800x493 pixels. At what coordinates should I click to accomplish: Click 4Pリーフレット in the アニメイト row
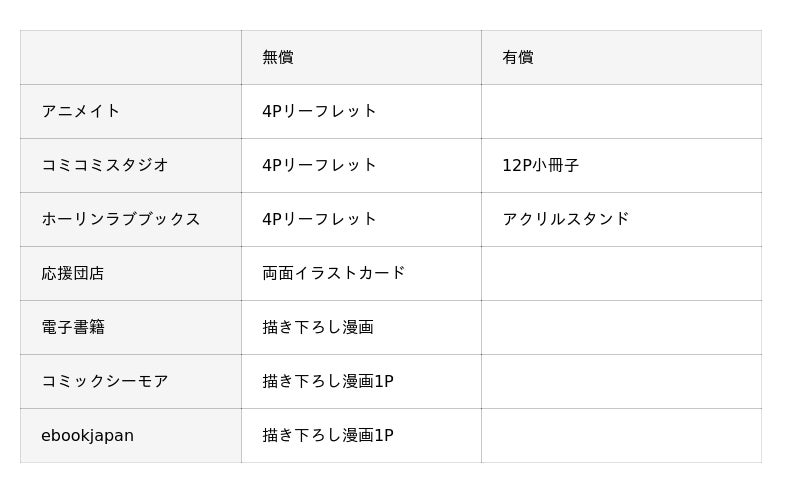coord(320,111)
